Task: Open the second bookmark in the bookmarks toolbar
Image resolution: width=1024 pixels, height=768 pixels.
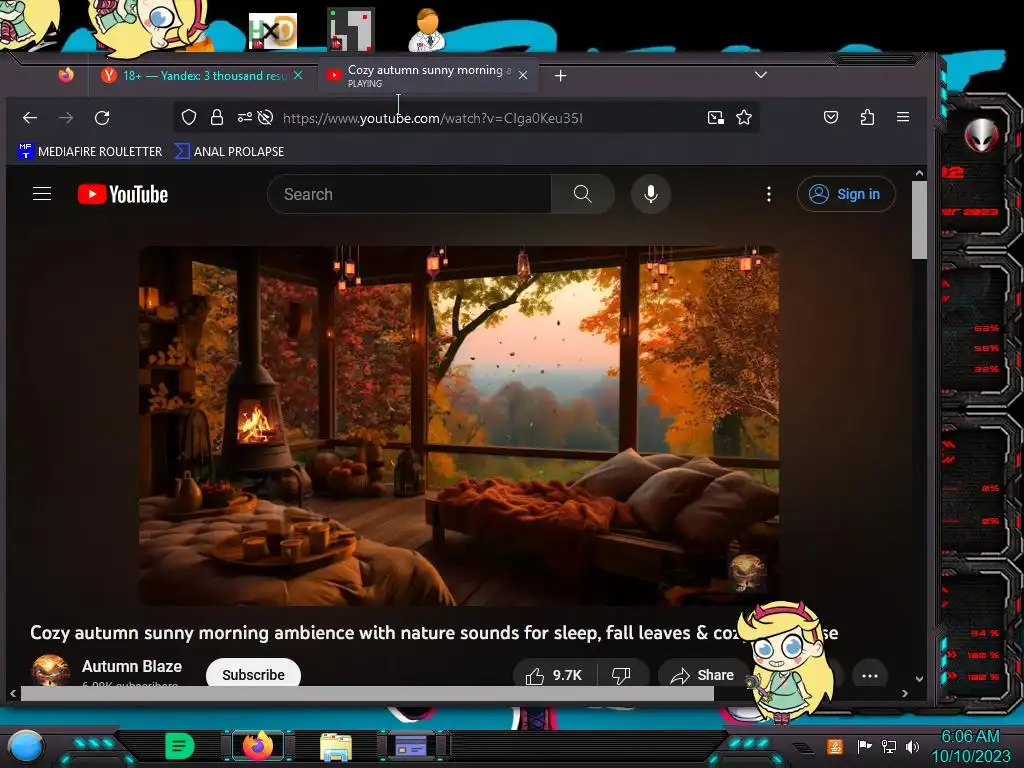Action: pyautogui.click(x=229, y=152)
